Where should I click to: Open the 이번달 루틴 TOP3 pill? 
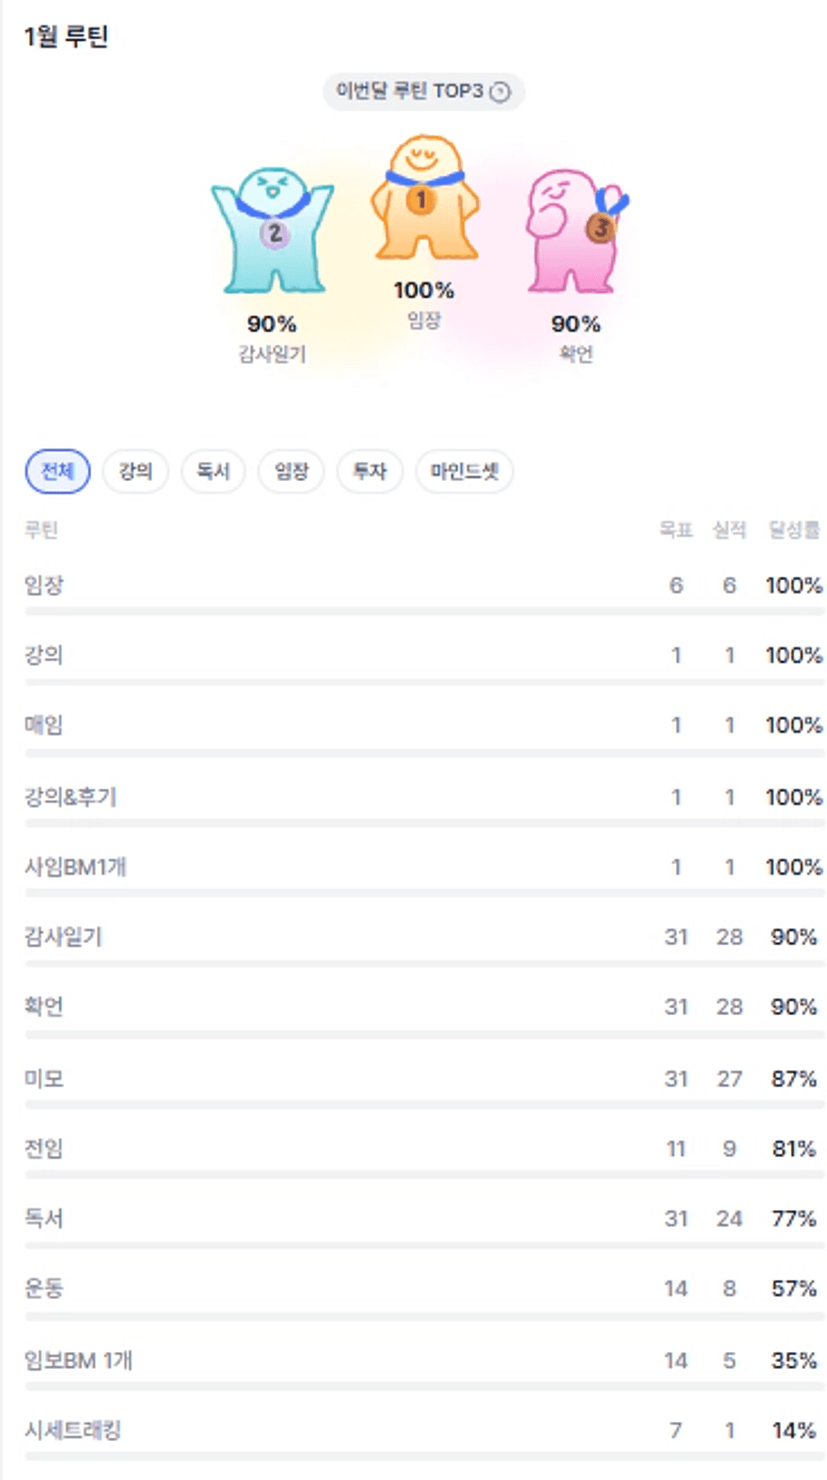pyautogui.click(x=423, y=92)
